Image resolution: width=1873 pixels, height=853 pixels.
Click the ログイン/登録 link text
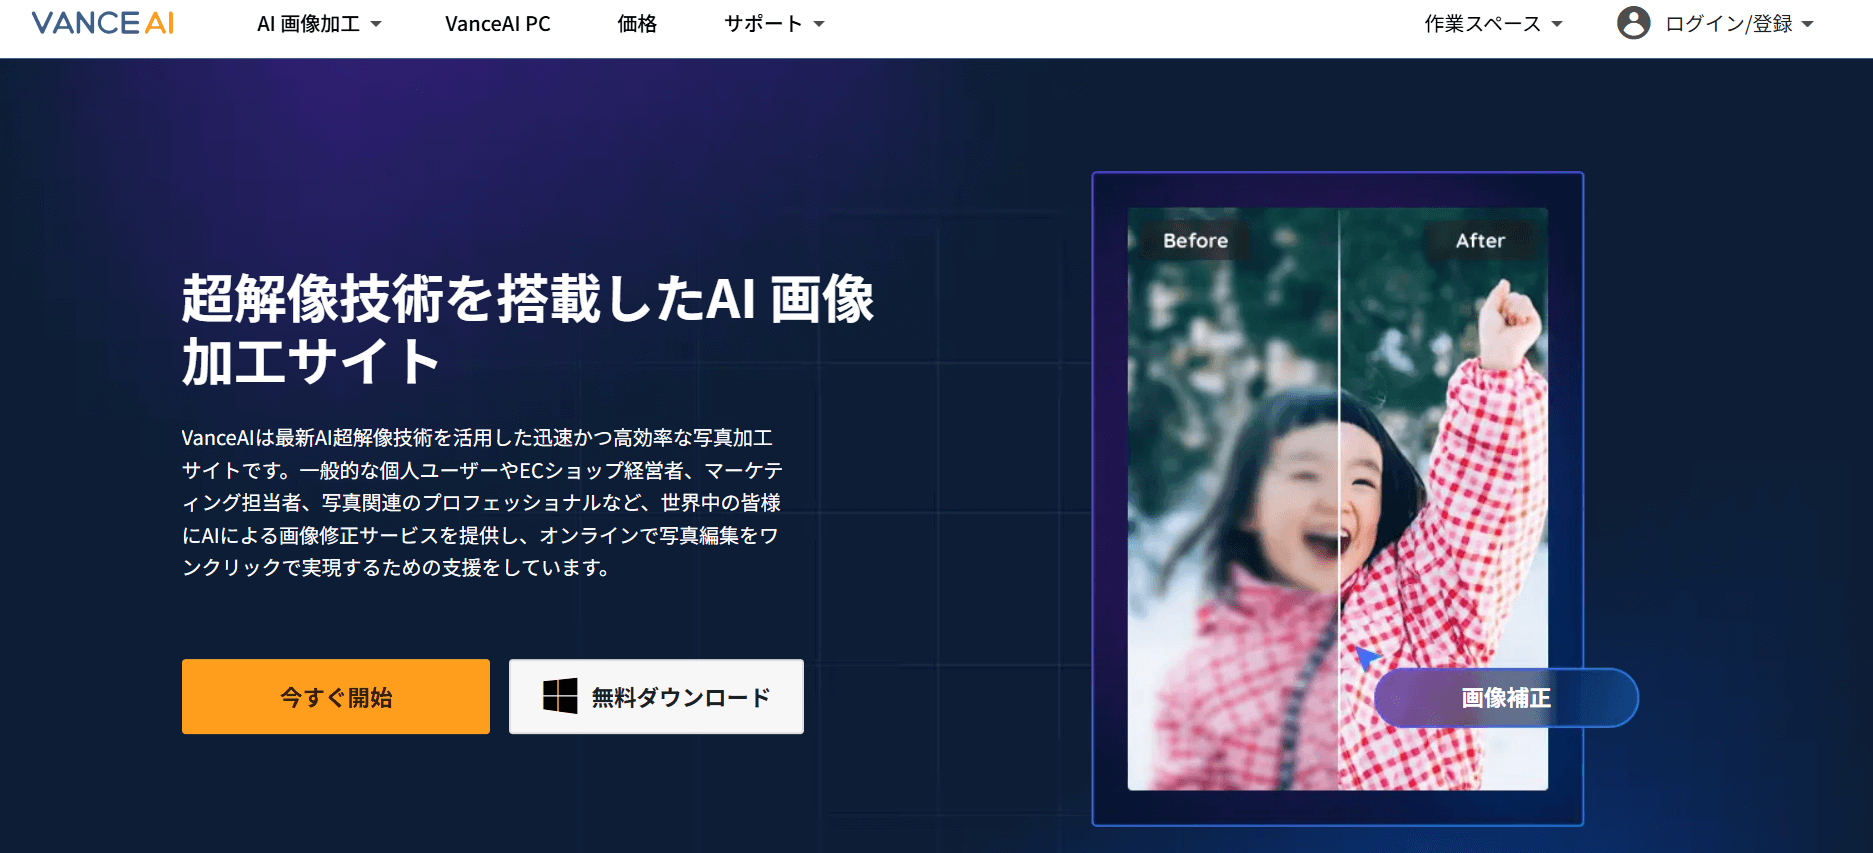coord(1728,24)
